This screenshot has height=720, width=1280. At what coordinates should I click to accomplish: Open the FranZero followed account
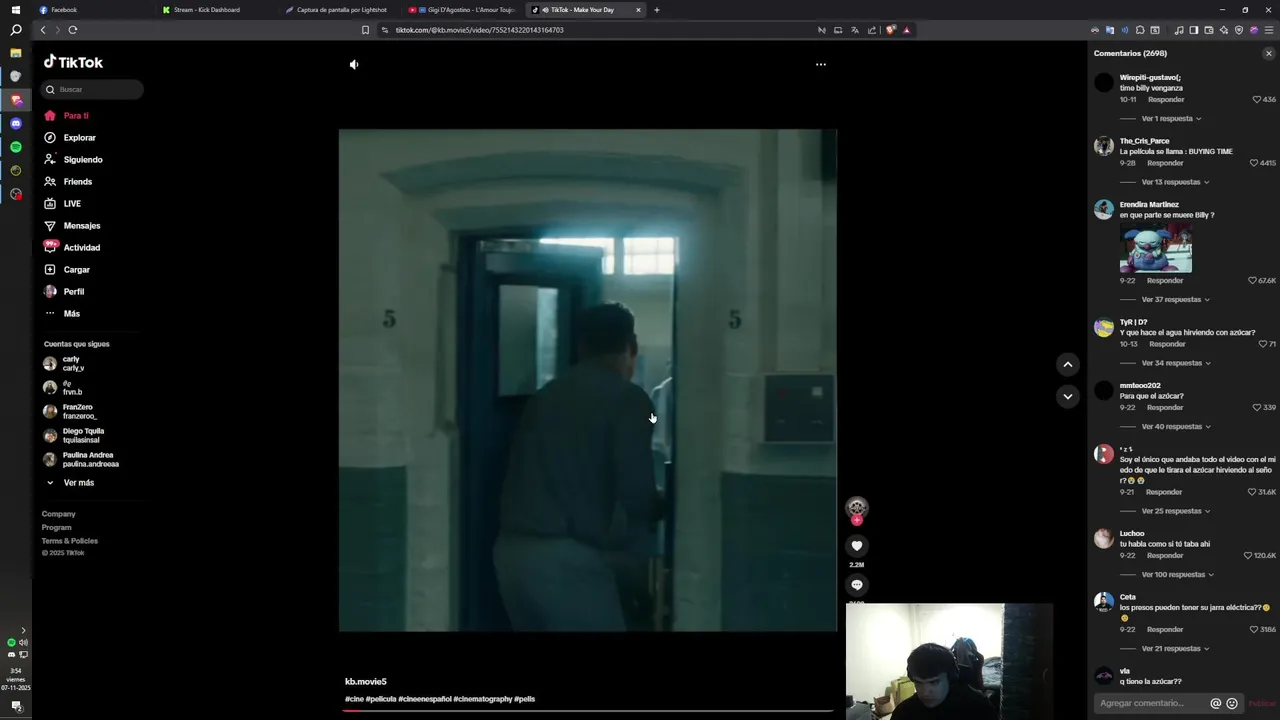coord(70,411)
